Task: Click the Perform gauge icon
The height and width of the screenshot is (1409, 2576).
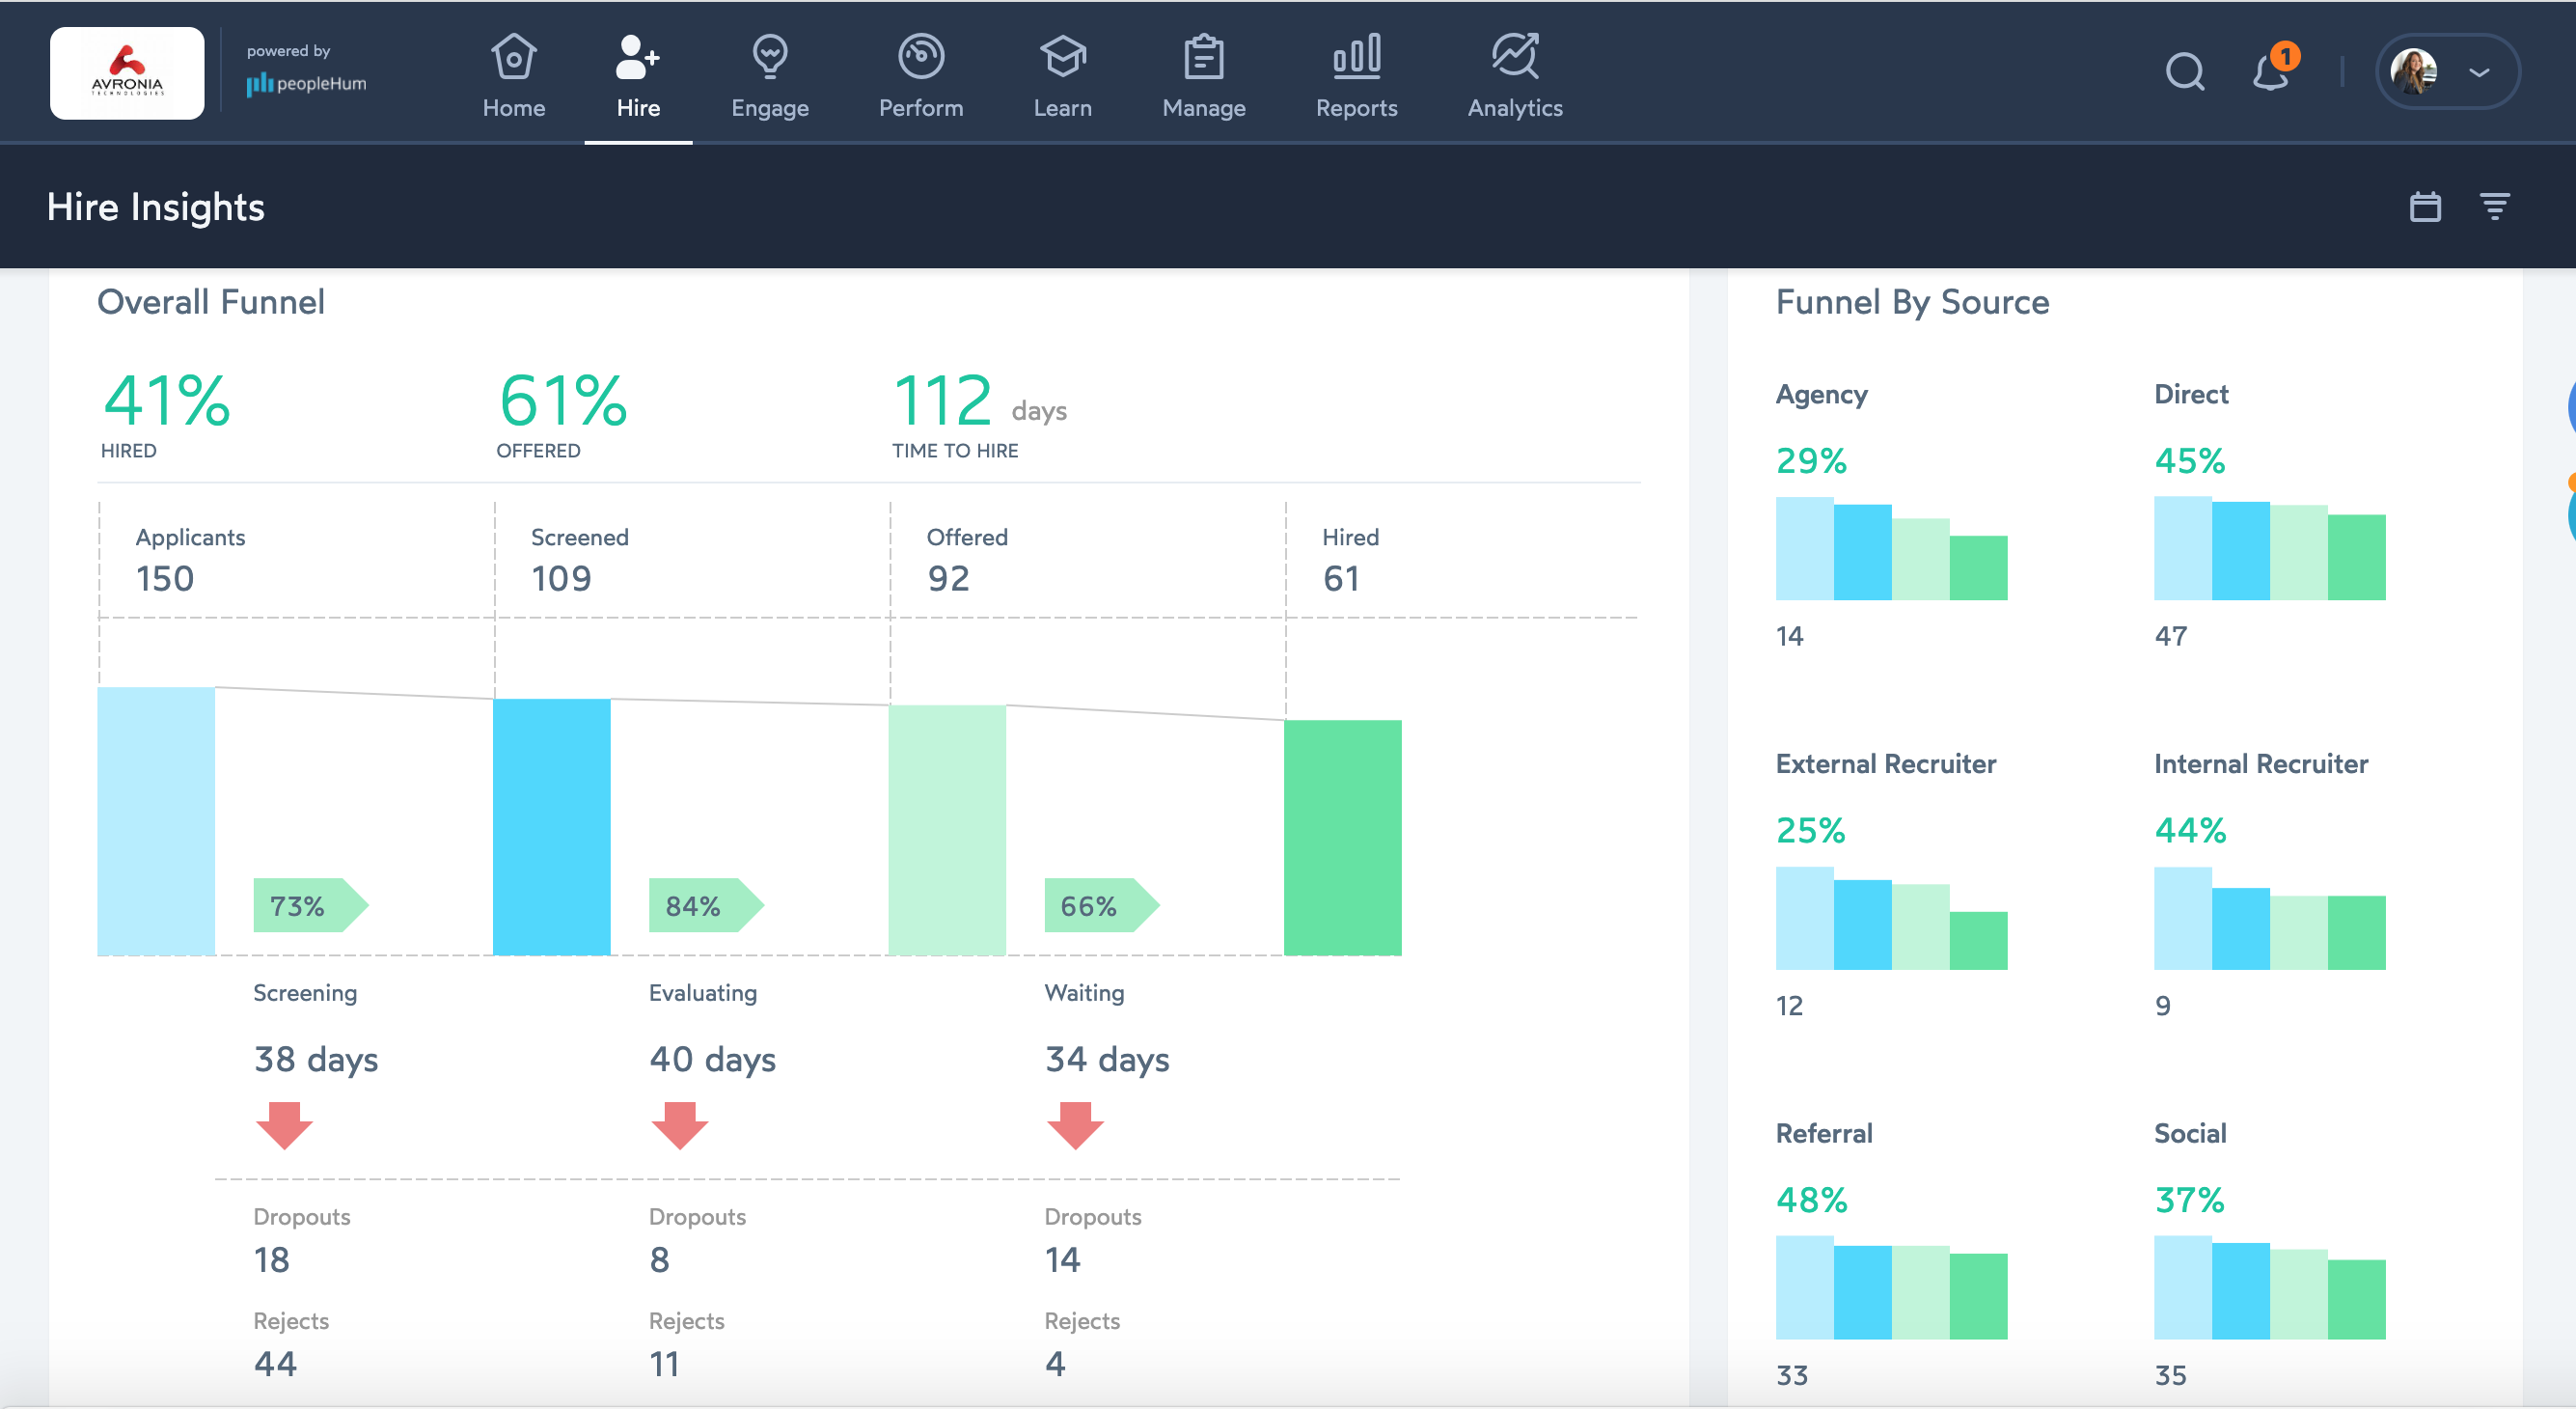Action: click(920, 57)
